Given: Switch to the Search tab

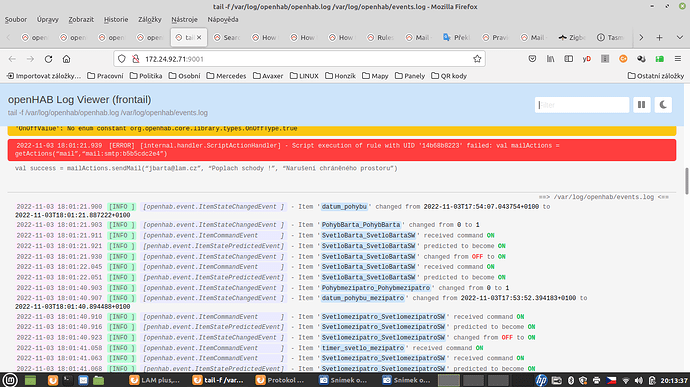Looking at the screenshot, I should pyautogui.click(x=227, y=38).
